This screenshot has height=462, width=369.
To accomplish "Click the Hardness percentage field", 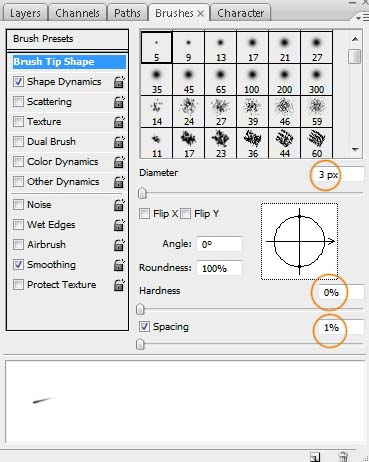I will [341, 292].
